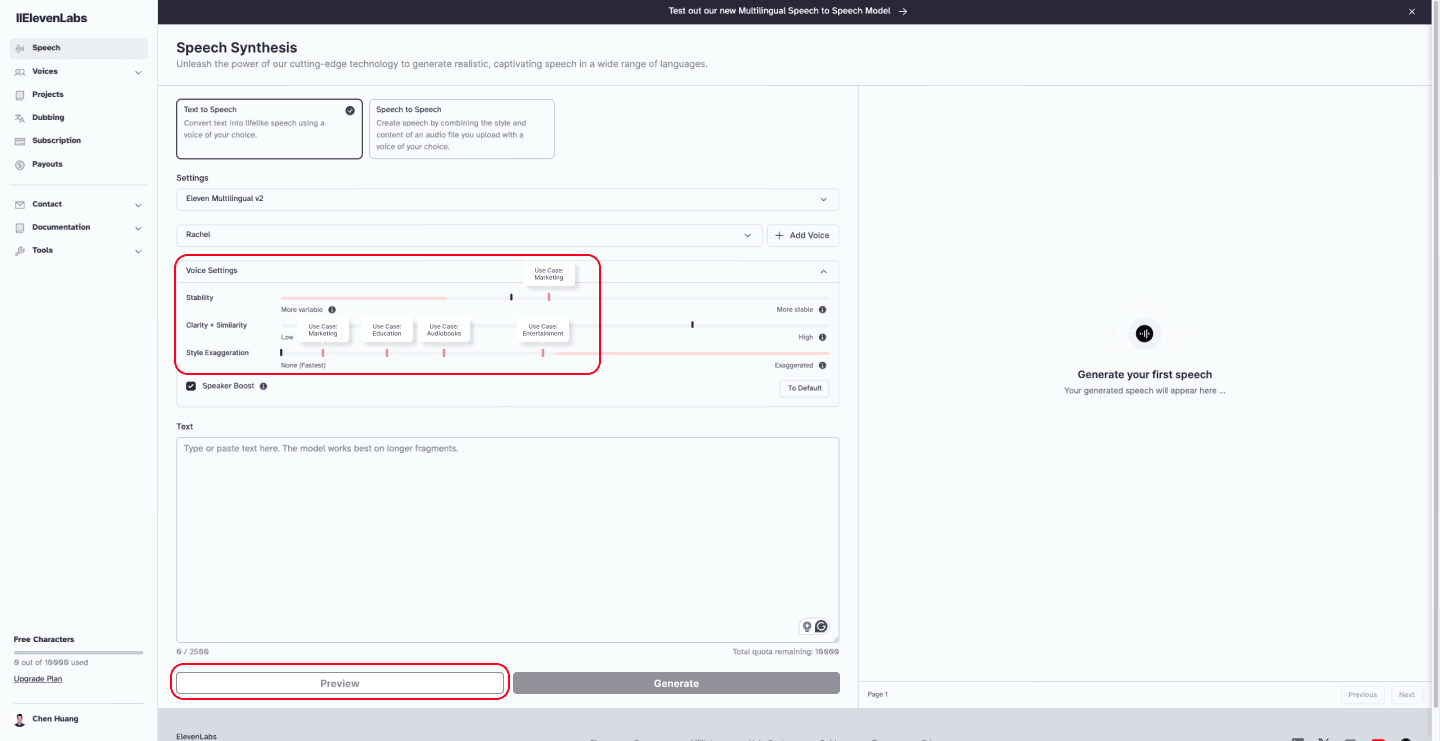The height and width of the screenshot is (741, 1440).
Task: Open Subscription using the card icon
Action: (x=20, y=141)
